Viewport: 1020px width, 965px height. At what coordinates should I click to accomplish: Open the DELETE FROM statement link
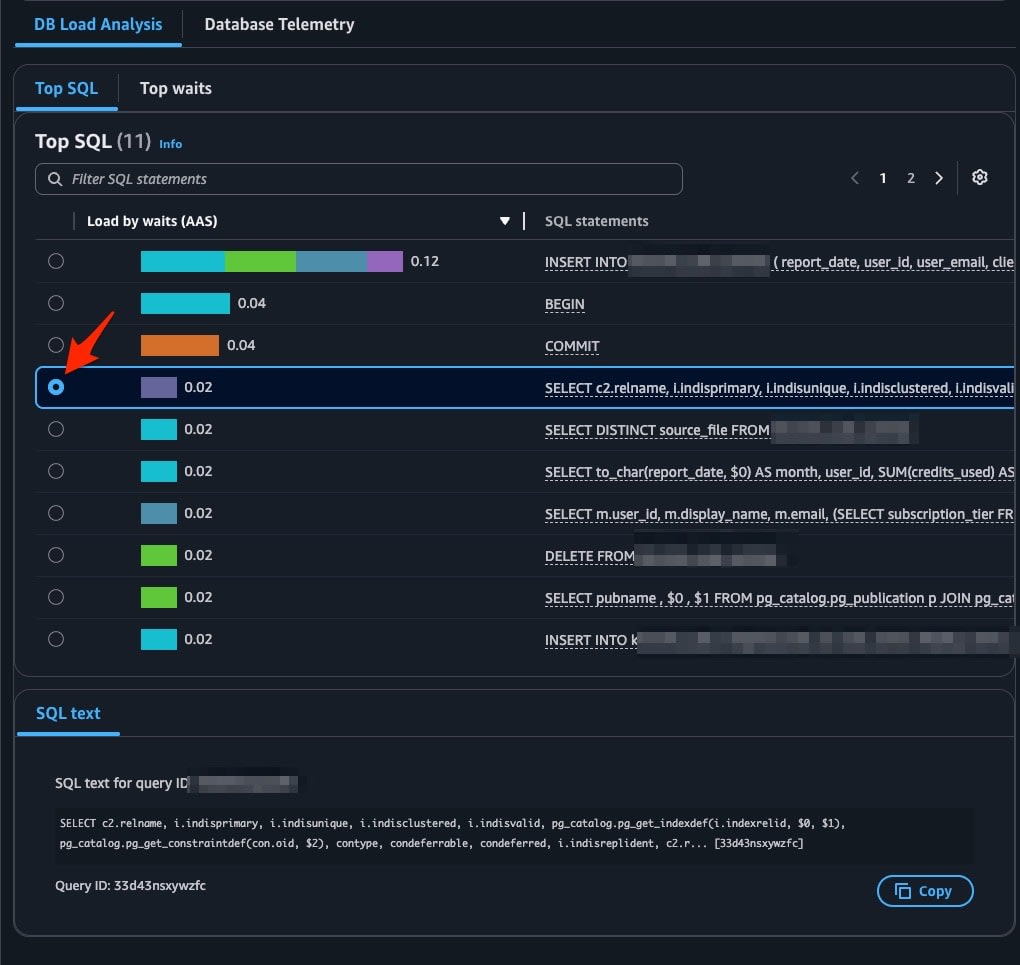click(x=589, y=556)
